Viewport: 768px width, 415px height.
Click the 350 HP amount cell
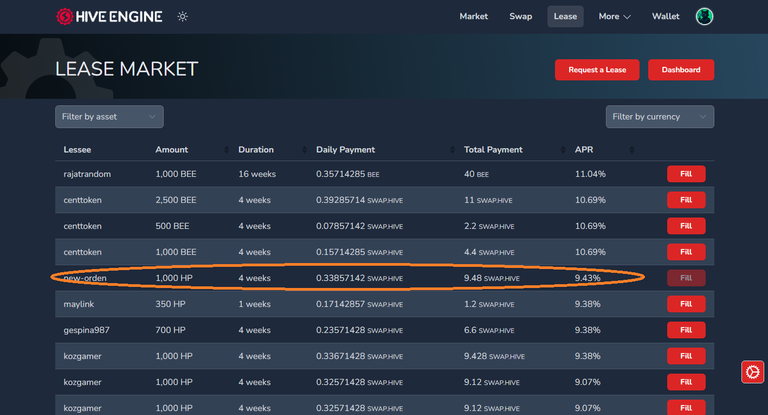170,304
